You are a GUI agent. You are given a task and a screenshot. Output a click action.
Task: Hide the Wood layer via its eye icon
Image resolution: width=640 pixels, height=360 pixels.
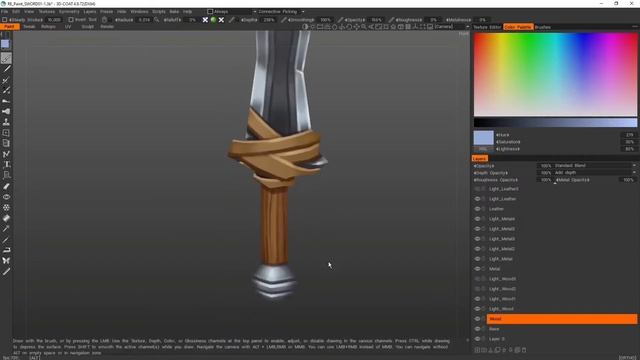(477, 319)
